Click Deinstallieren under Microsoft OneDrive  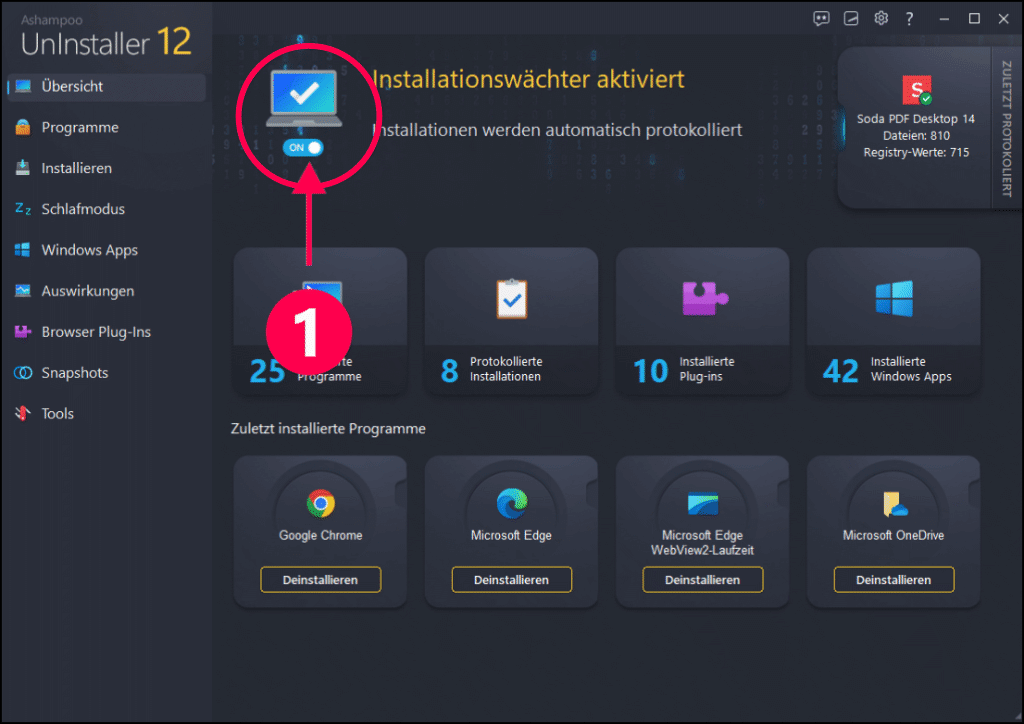[x=894, y=580]
